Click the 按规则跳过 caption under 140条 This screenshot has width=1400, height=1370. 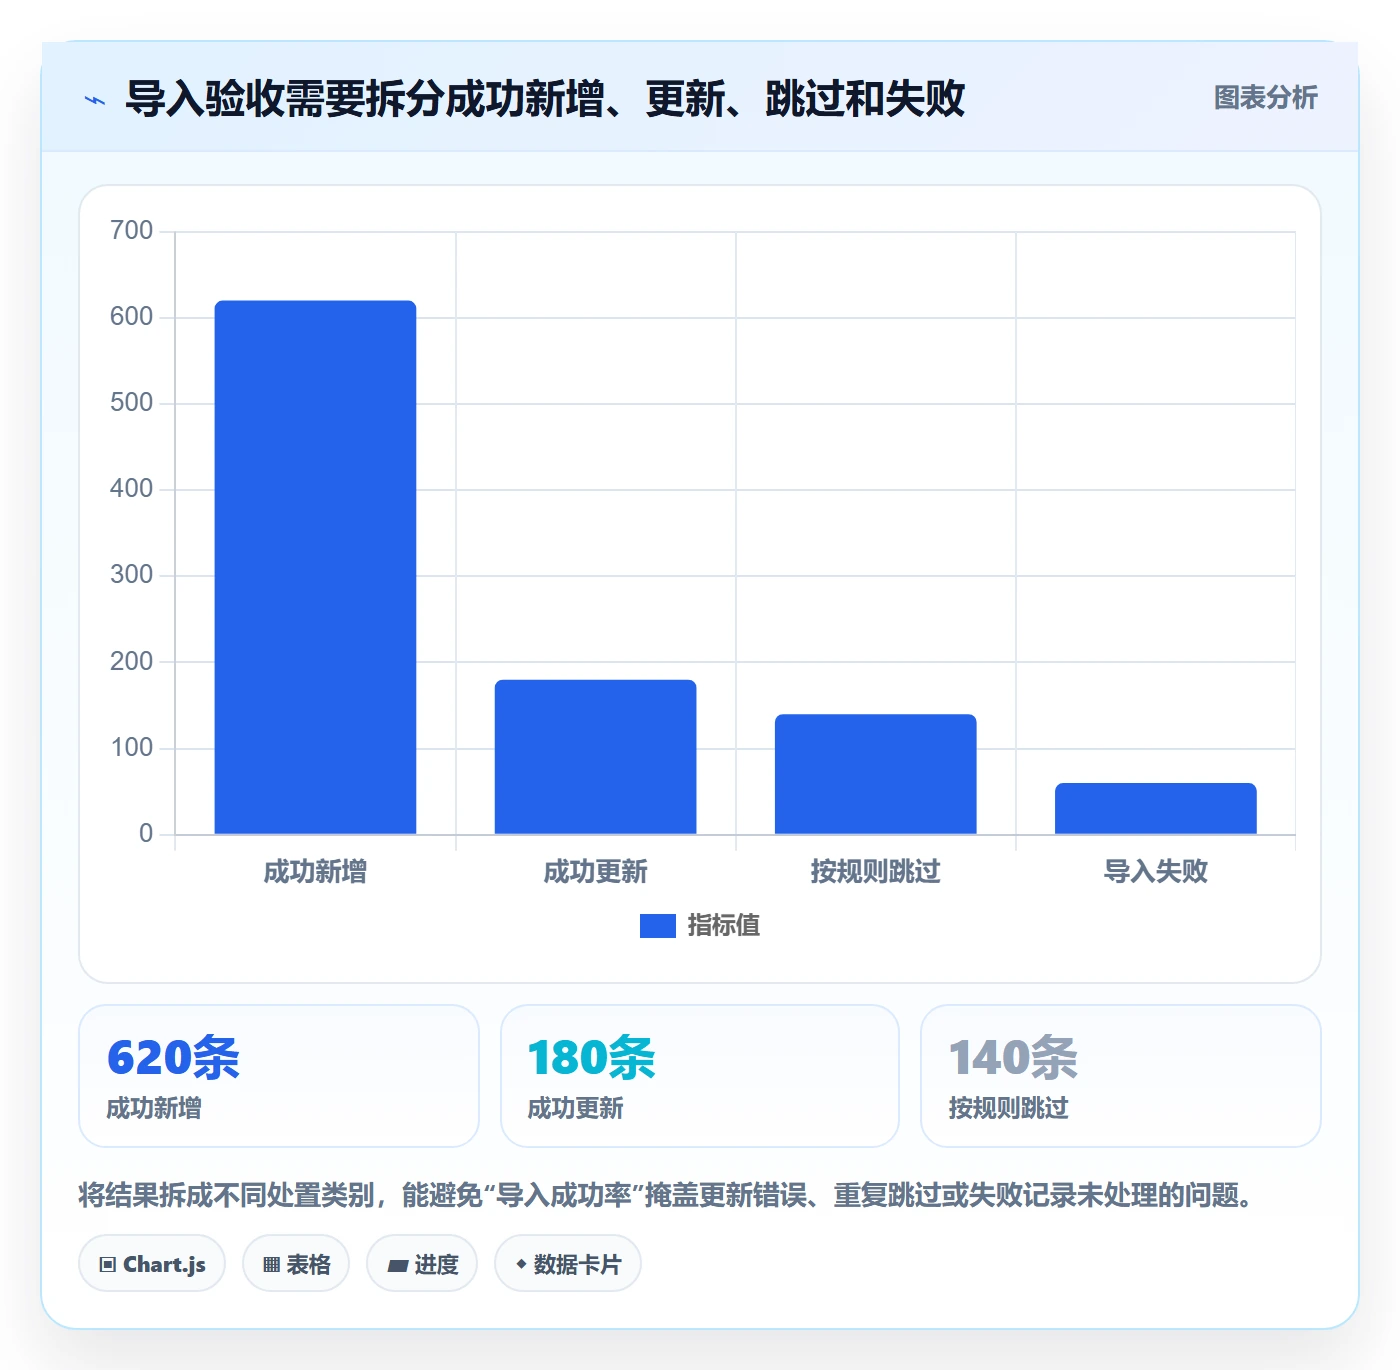pyautogui.click(x=1008, y=1108)
